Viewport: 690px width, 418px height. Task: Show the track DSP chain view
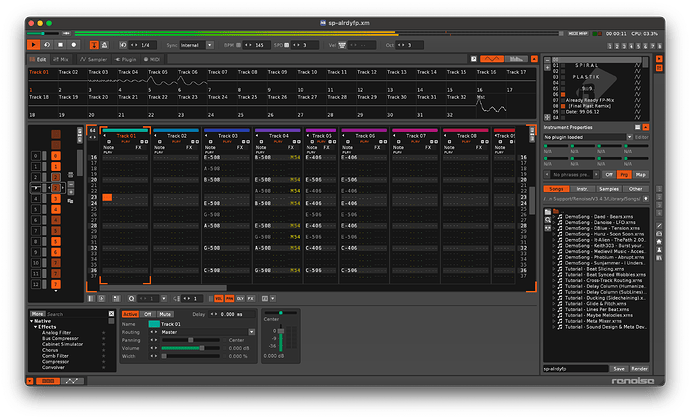48,381
